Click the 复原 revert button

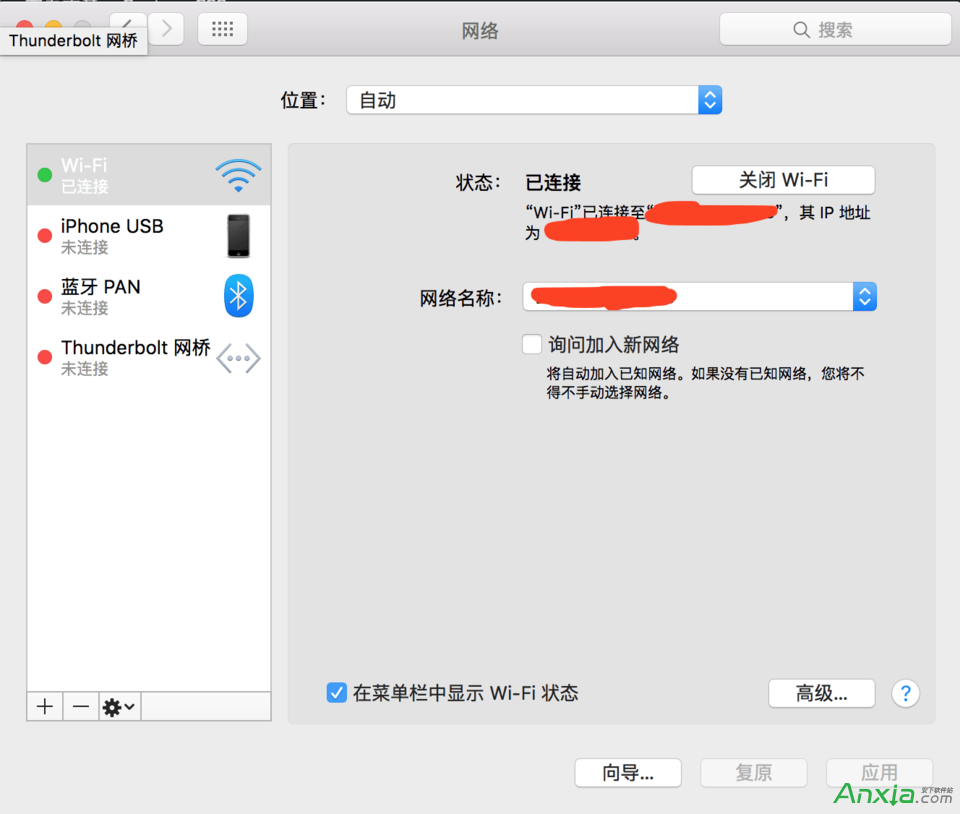tap(754, 772)
